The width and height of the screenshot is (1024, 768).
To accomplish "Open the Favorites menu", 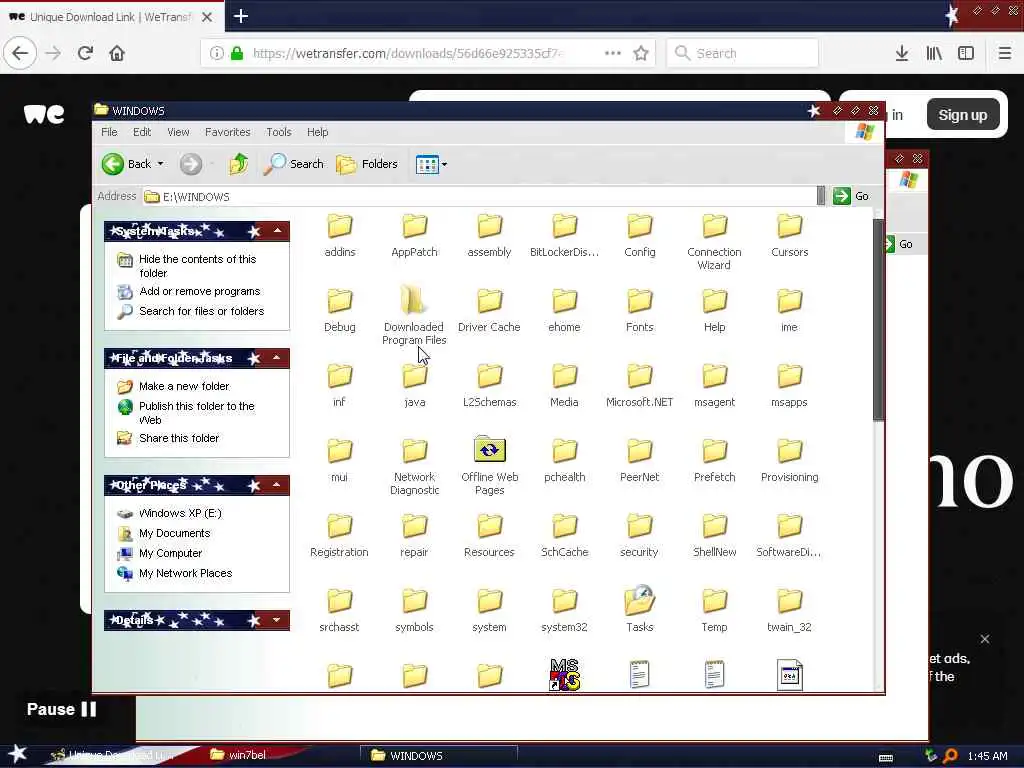I will click(227, 132).
